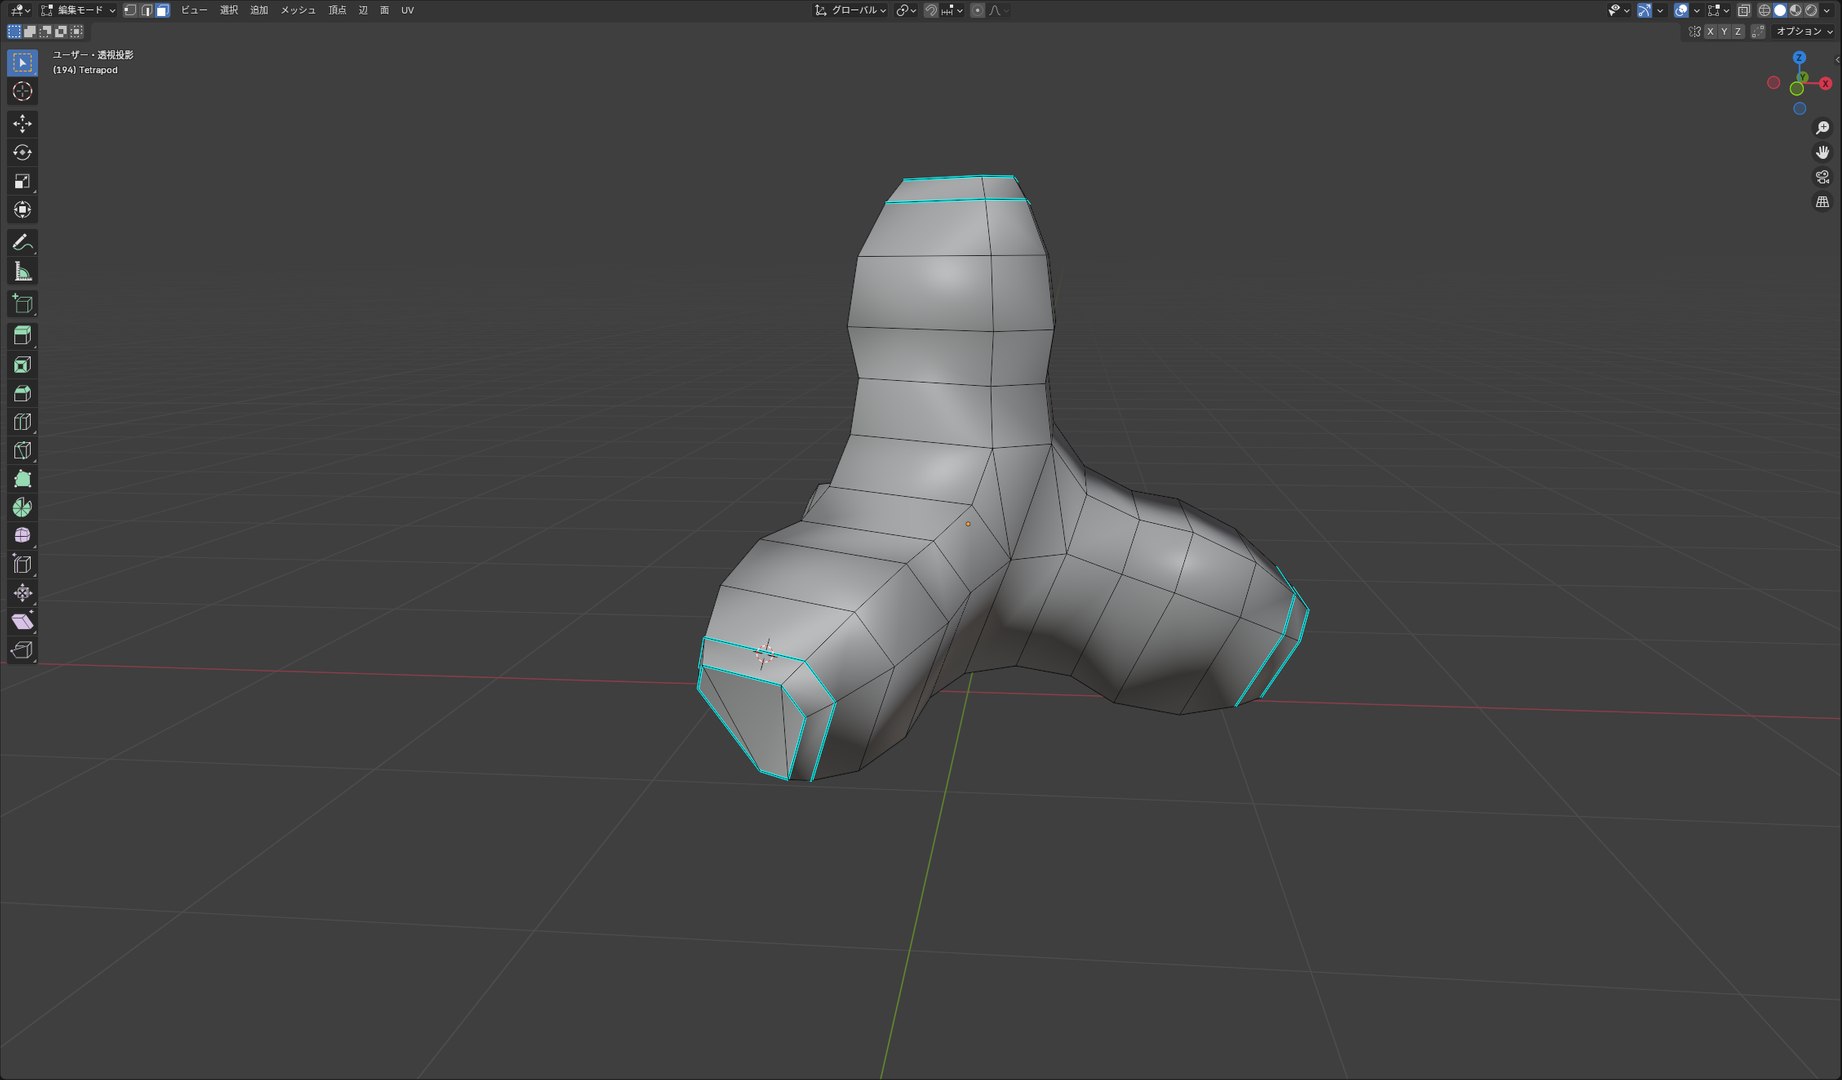Screen dimensions: 1842x1080
Task: Toggle mirror on Y axis
Action: click(1724, 32)
